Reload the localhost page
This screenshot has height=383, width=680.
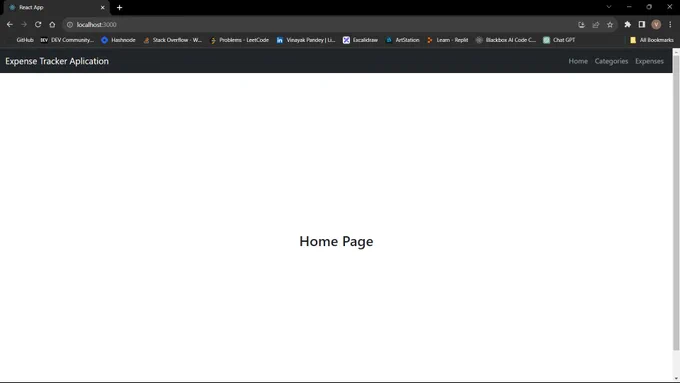tap(38, 25)
